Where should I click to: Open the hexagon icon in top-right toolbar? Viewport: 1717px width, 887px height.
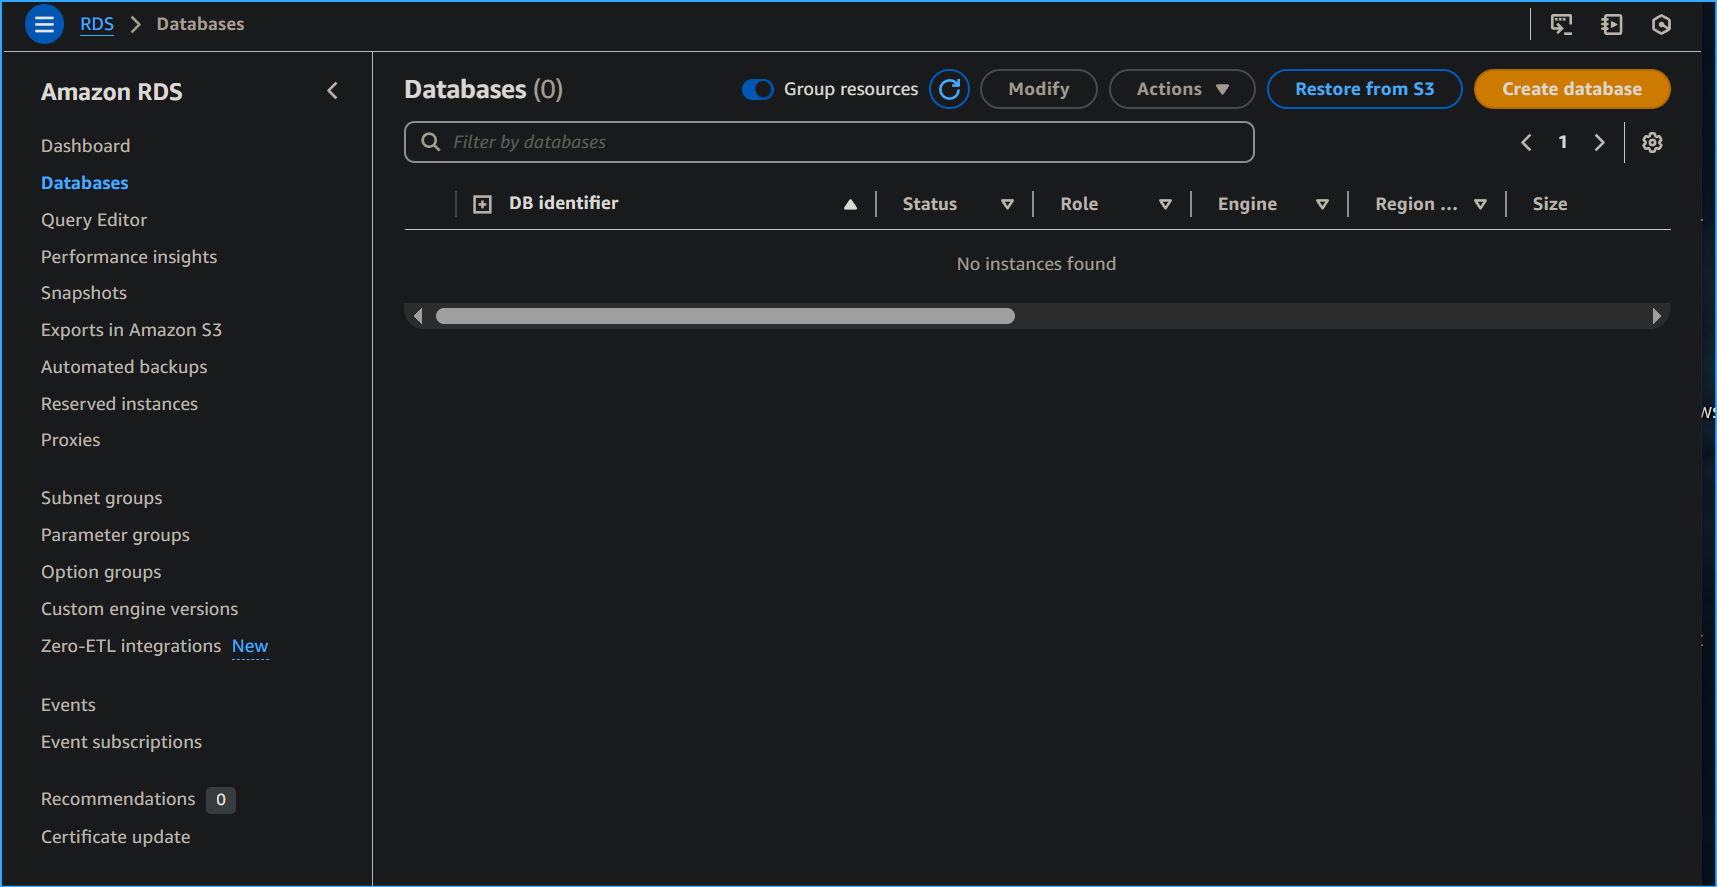pyautogui.click(x=1661, y=24)
